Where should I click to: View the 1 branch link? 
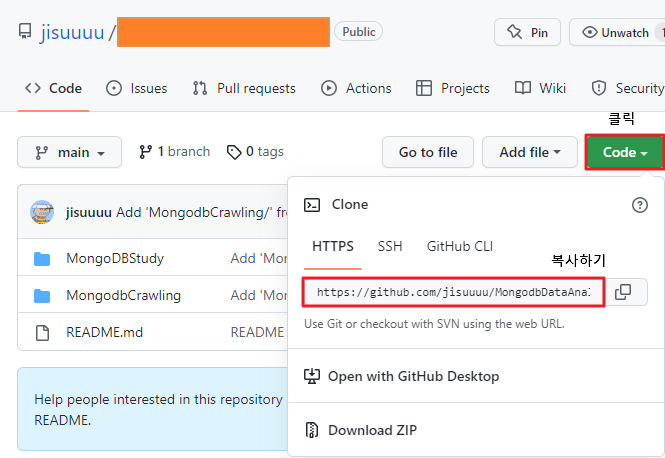pyautogui.click(x=175, y=152)
